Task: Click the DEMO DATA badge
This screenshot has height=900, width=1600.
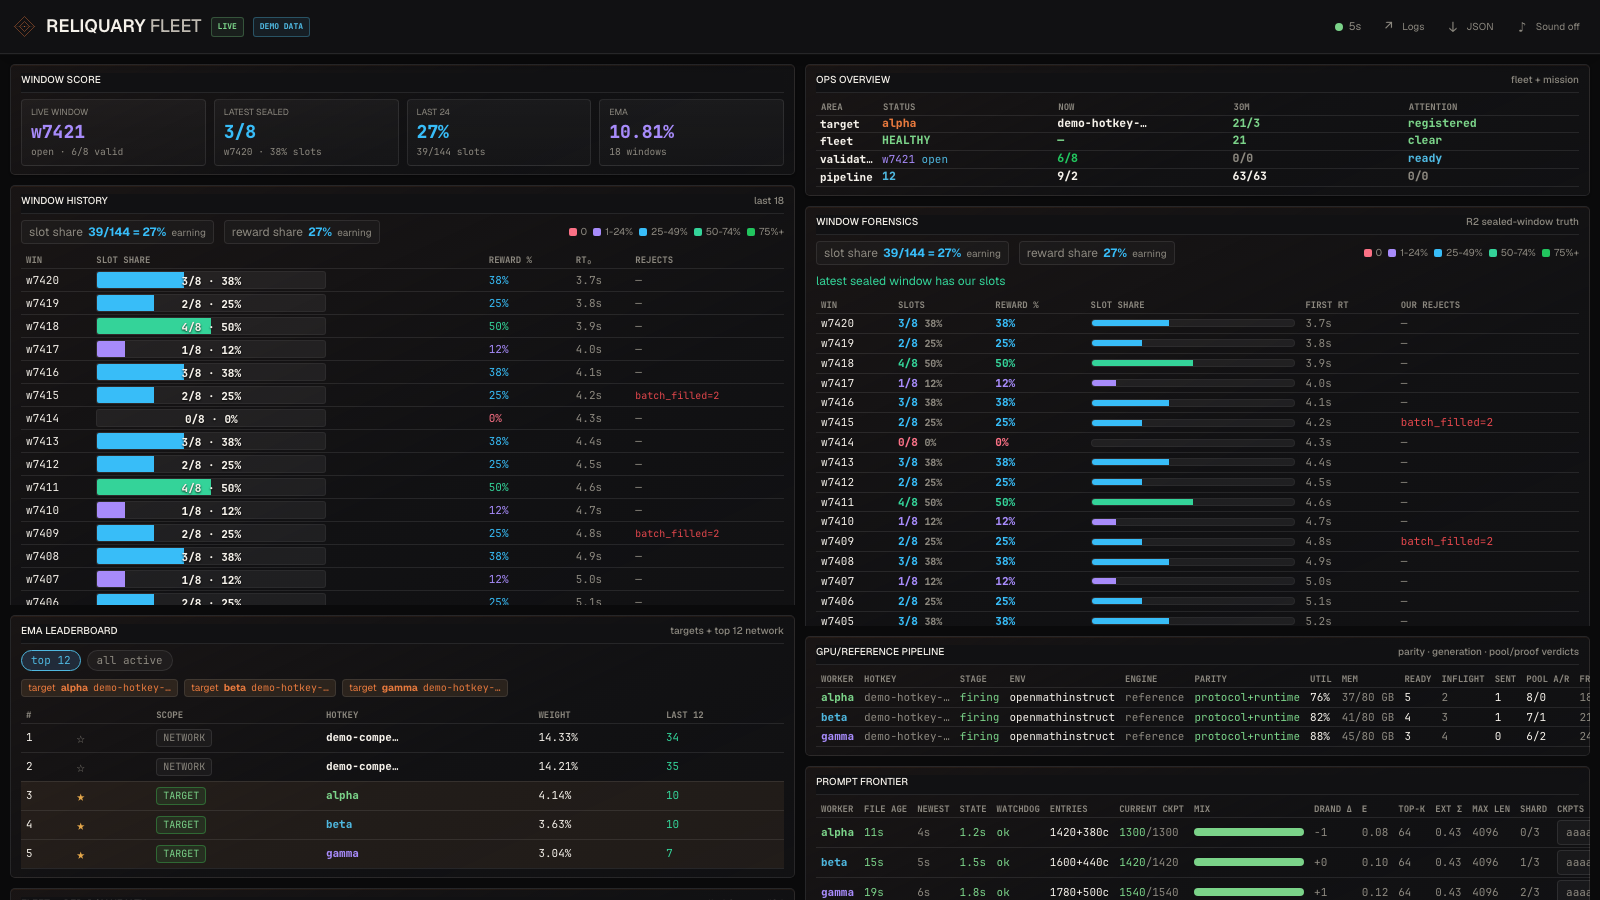Action: pos(281,27)
